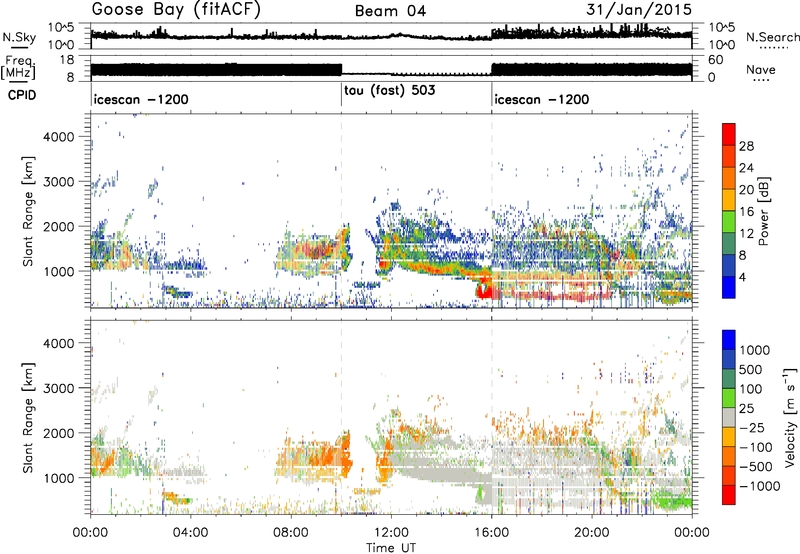800x554 pixels.
Task: Click the 'N.Sky' axis label
Action: (x=19, y=38)
